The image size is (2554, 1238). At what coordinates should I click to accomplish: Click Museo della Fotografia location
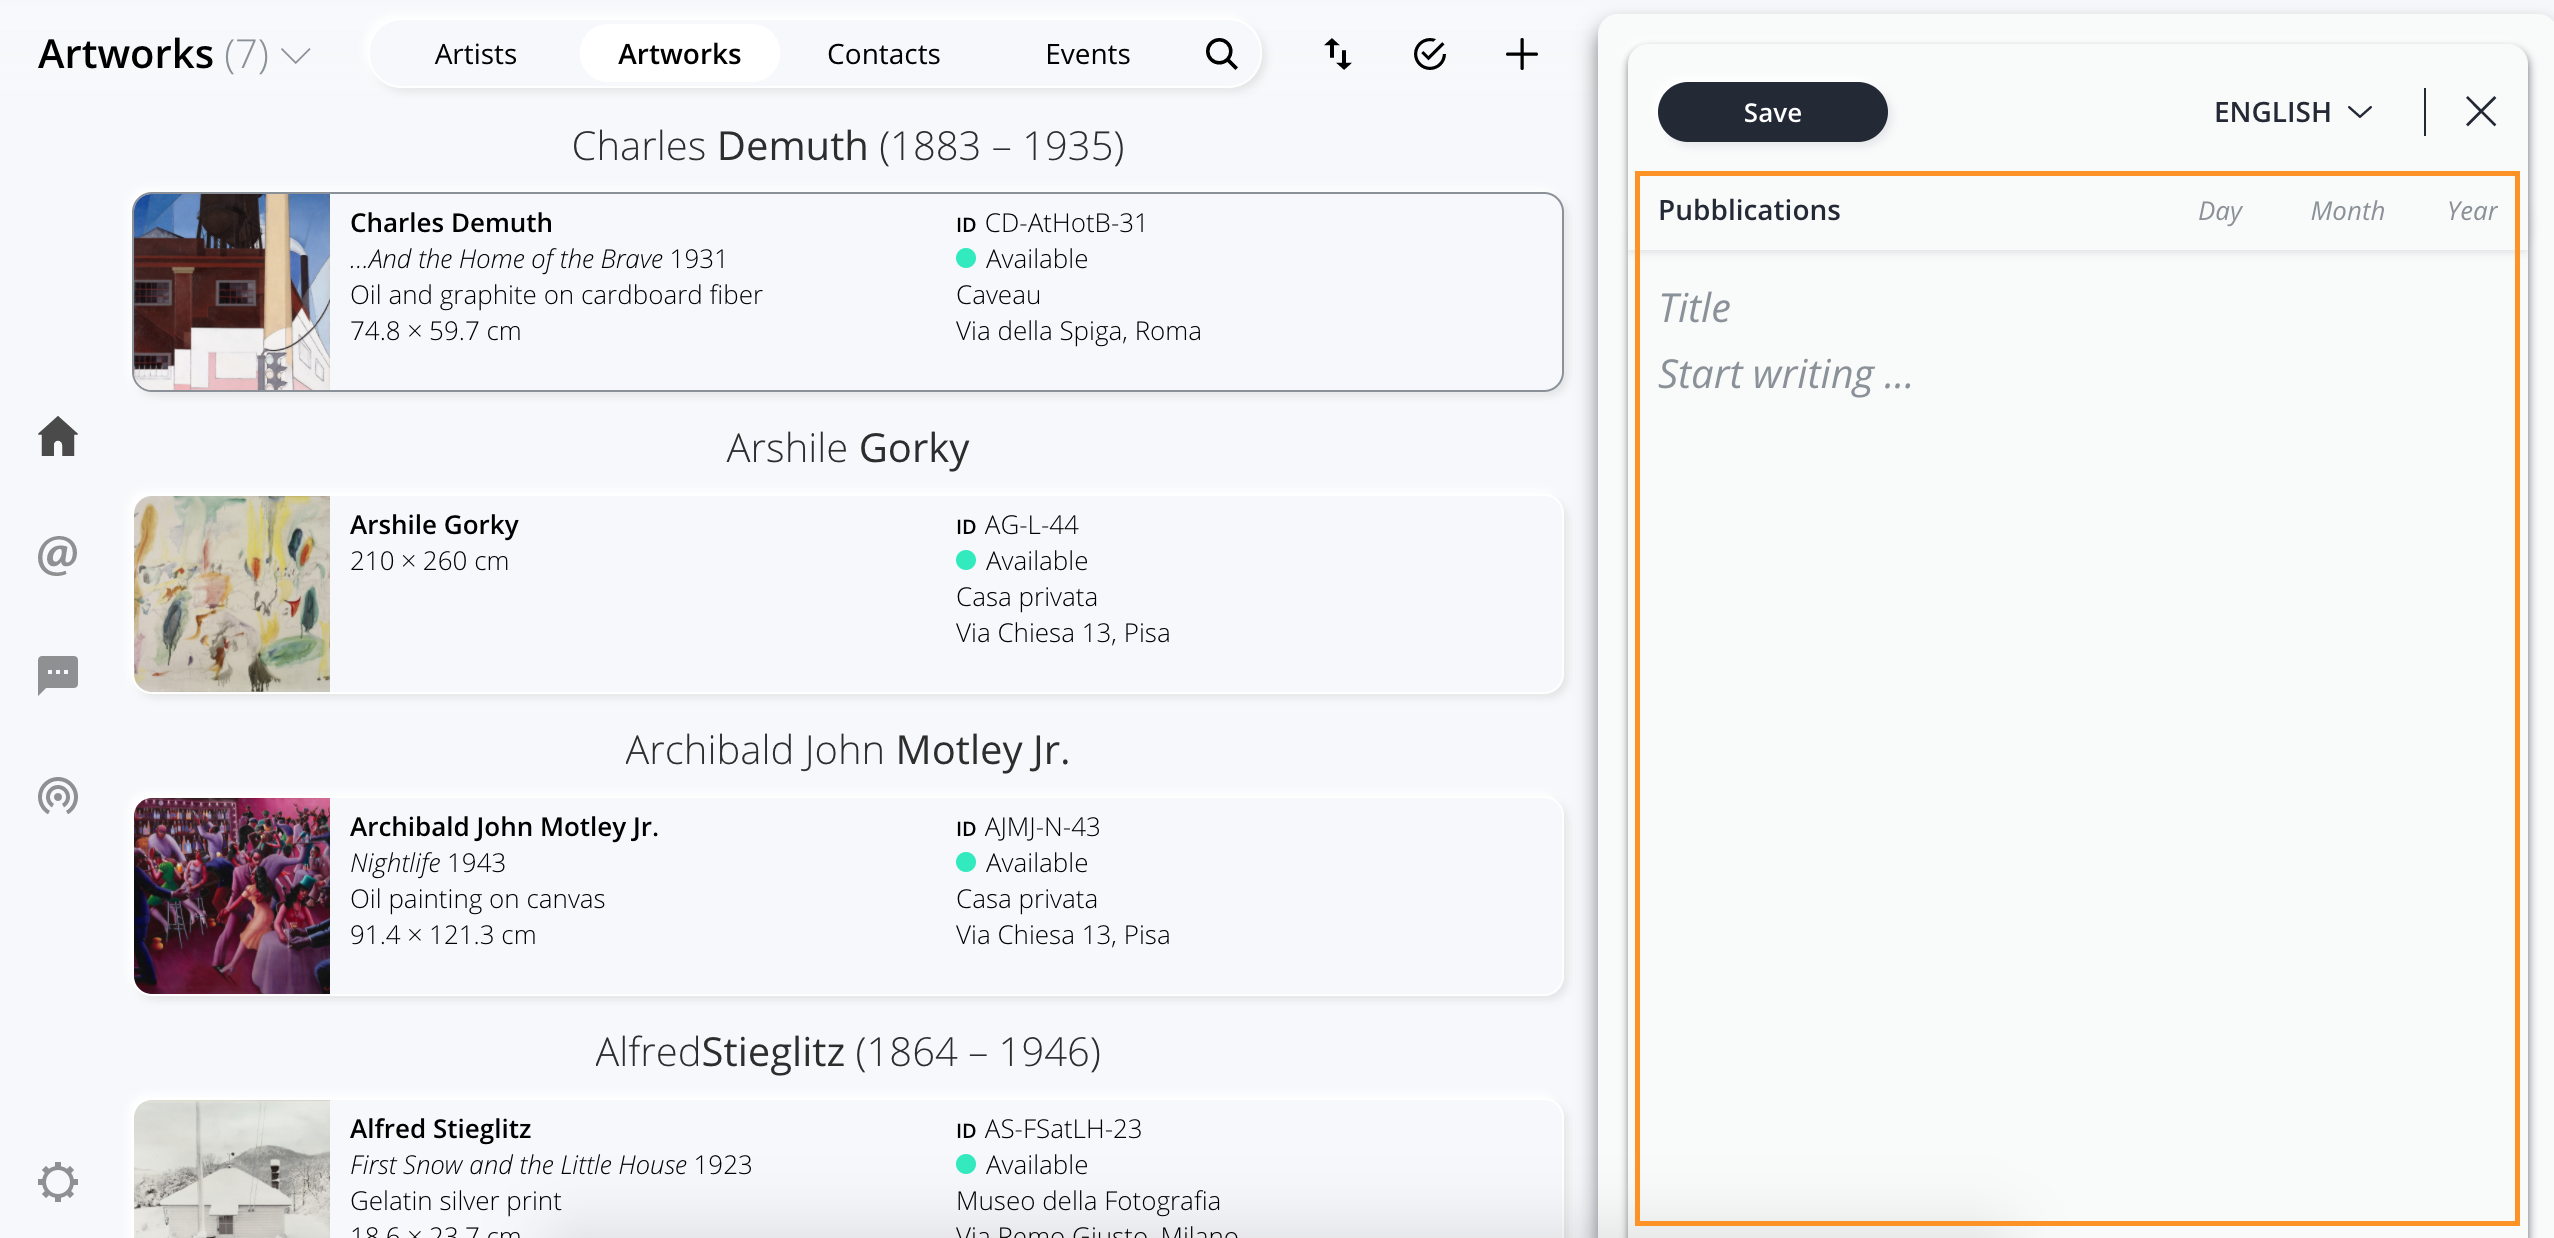click(x=1088, y=1201)
